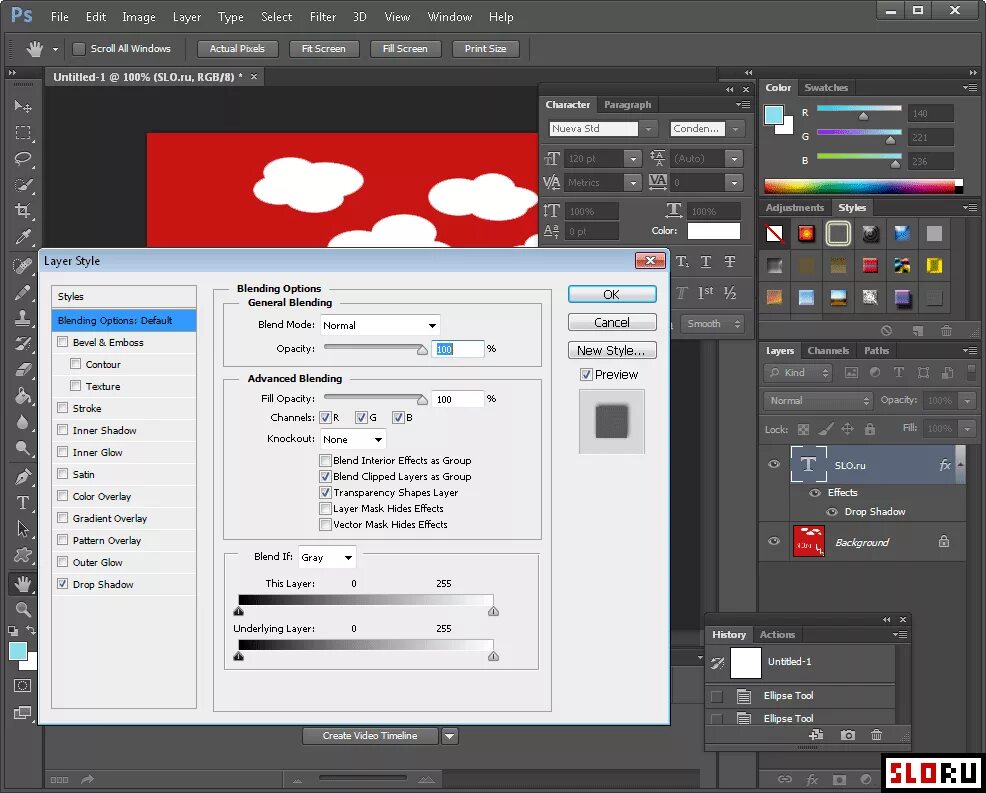
Task: Click the Fill Opacity slider handle
Action: click(x=422, y=400)
